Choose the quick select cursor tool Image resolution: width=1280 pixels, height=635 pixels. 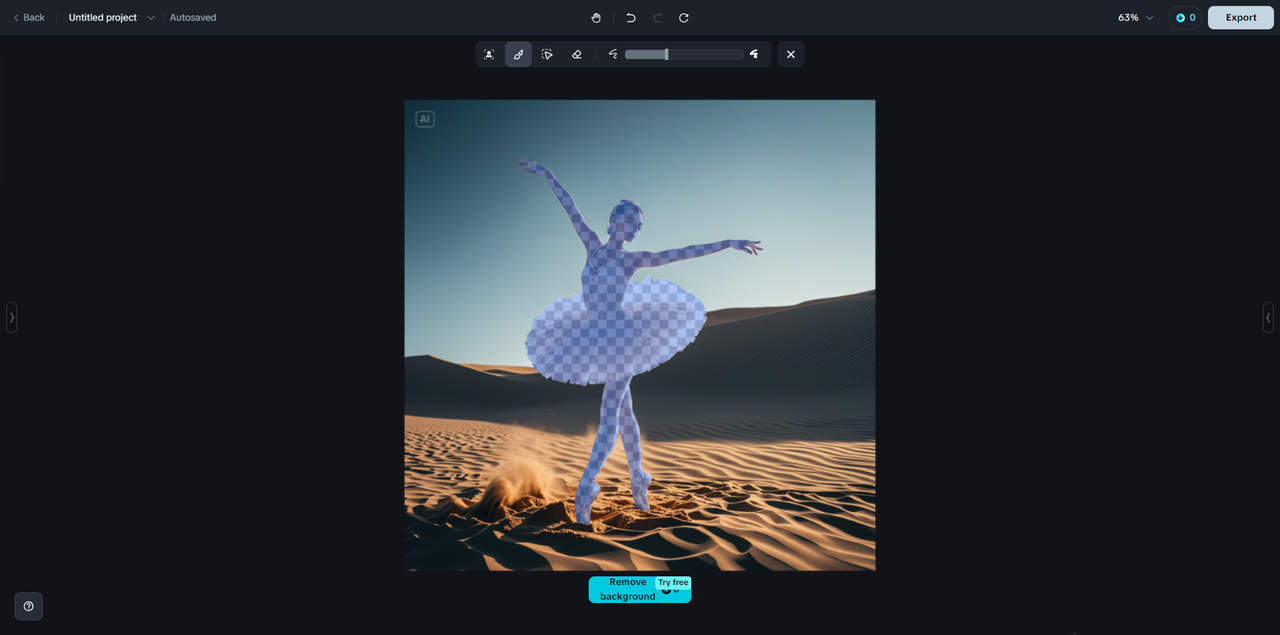pos(547,54)
